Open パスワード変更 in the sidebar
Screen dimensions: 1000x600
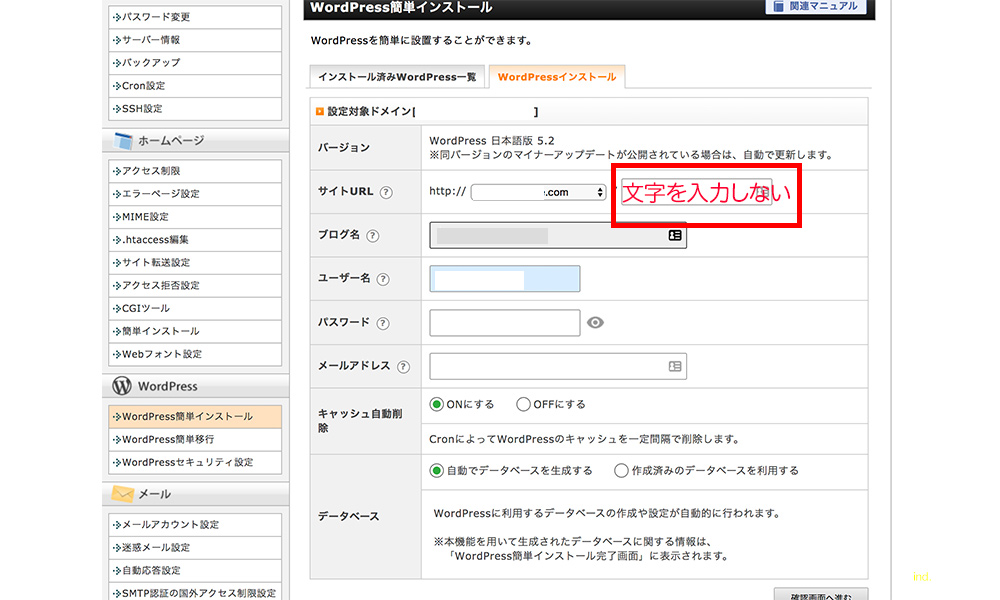195,17
